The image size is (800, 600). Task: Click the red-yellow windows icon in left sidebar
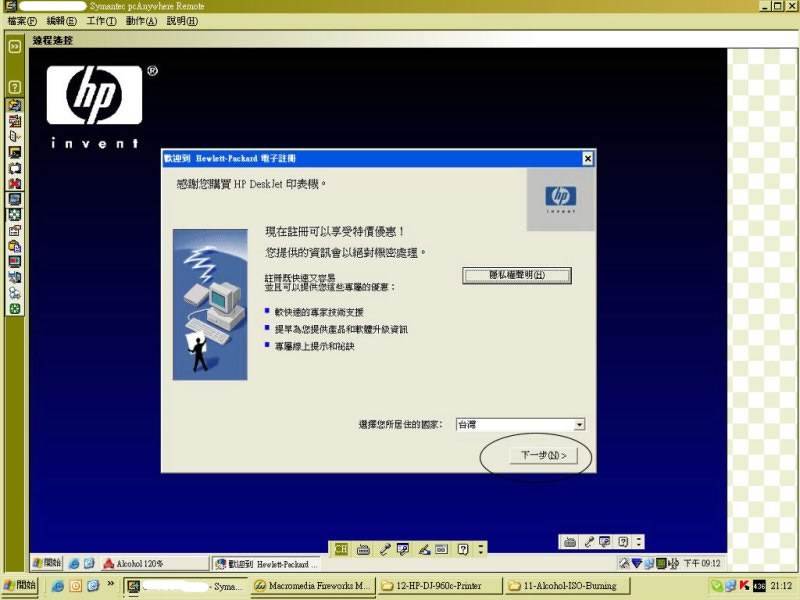[x=15, y=121]
